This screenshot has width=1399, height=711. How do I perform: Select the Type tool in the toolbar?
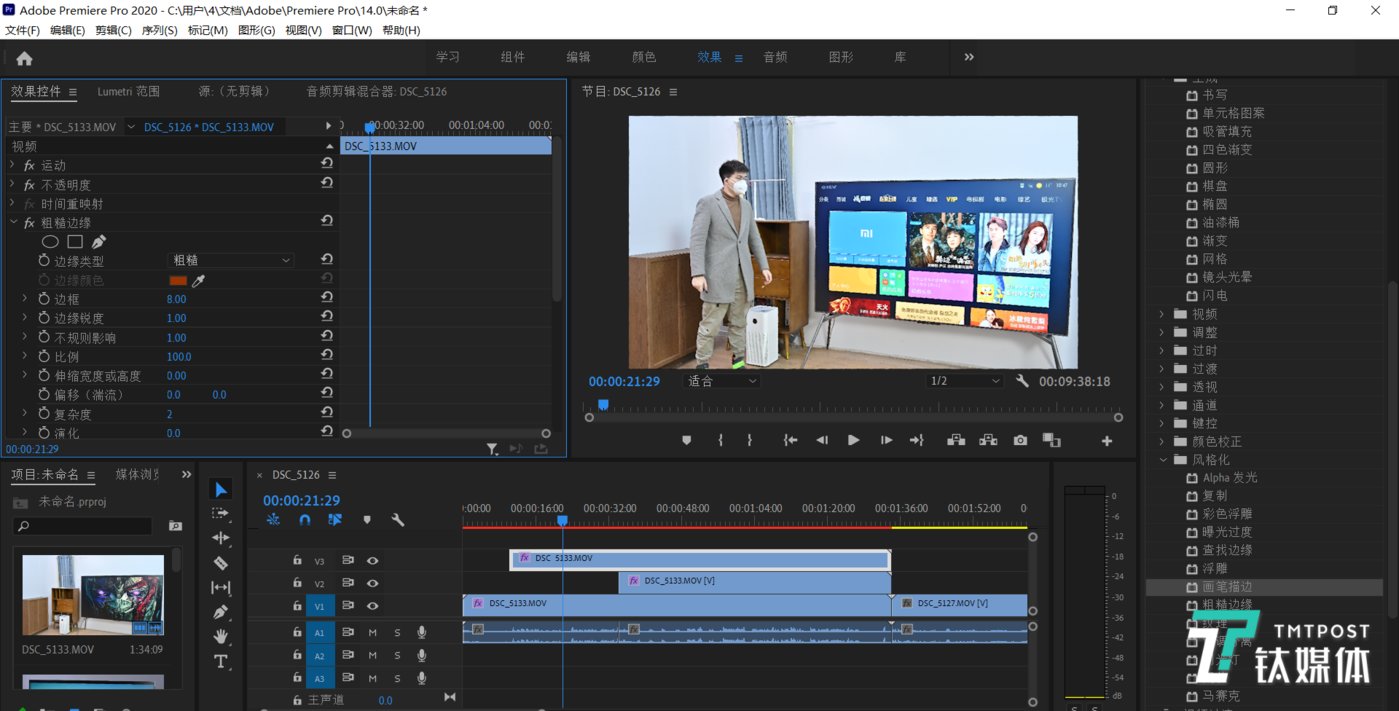pos(221,661)
